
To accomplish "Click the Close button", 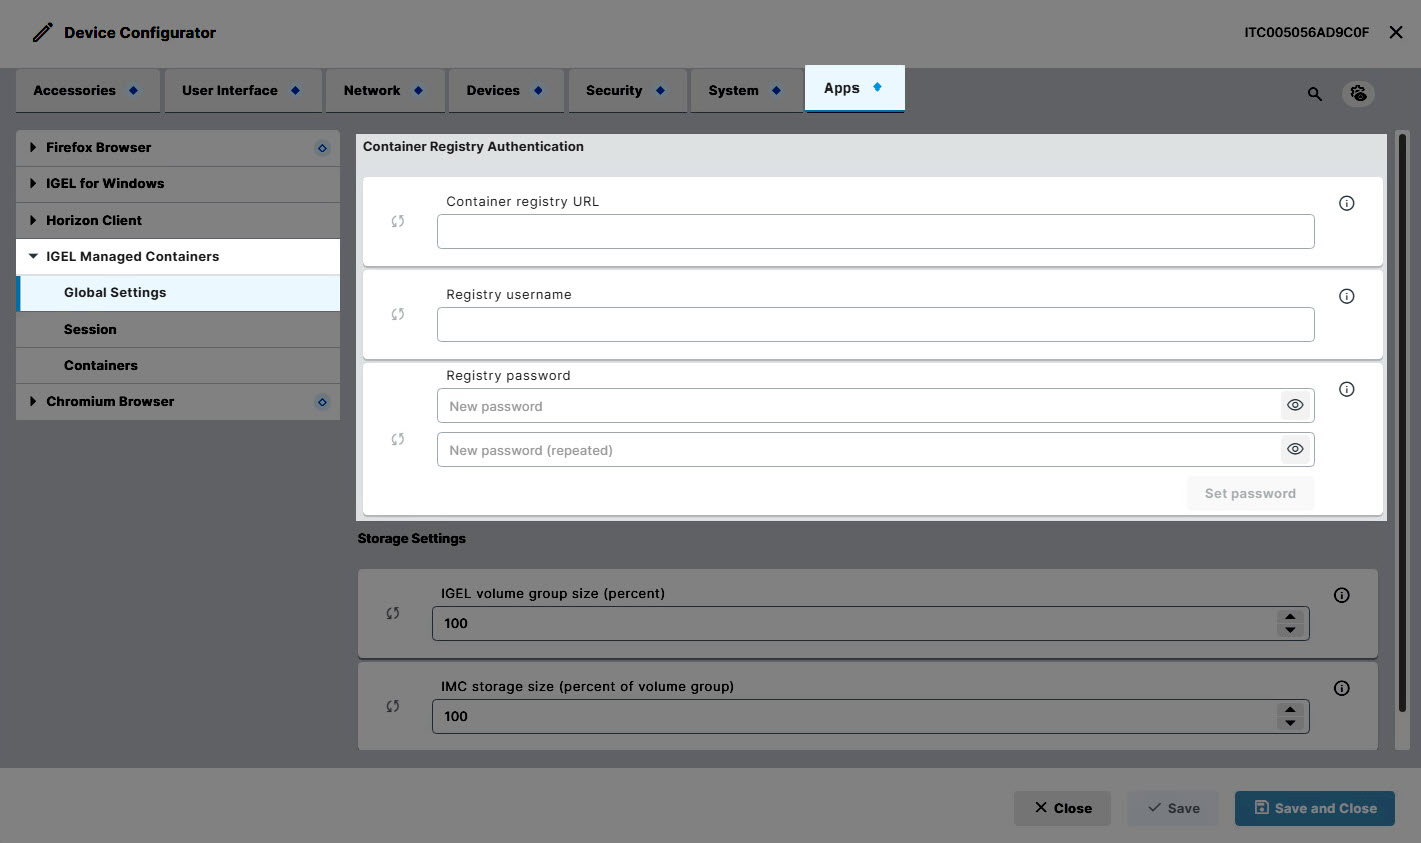I will click(x=1062, y=808).
